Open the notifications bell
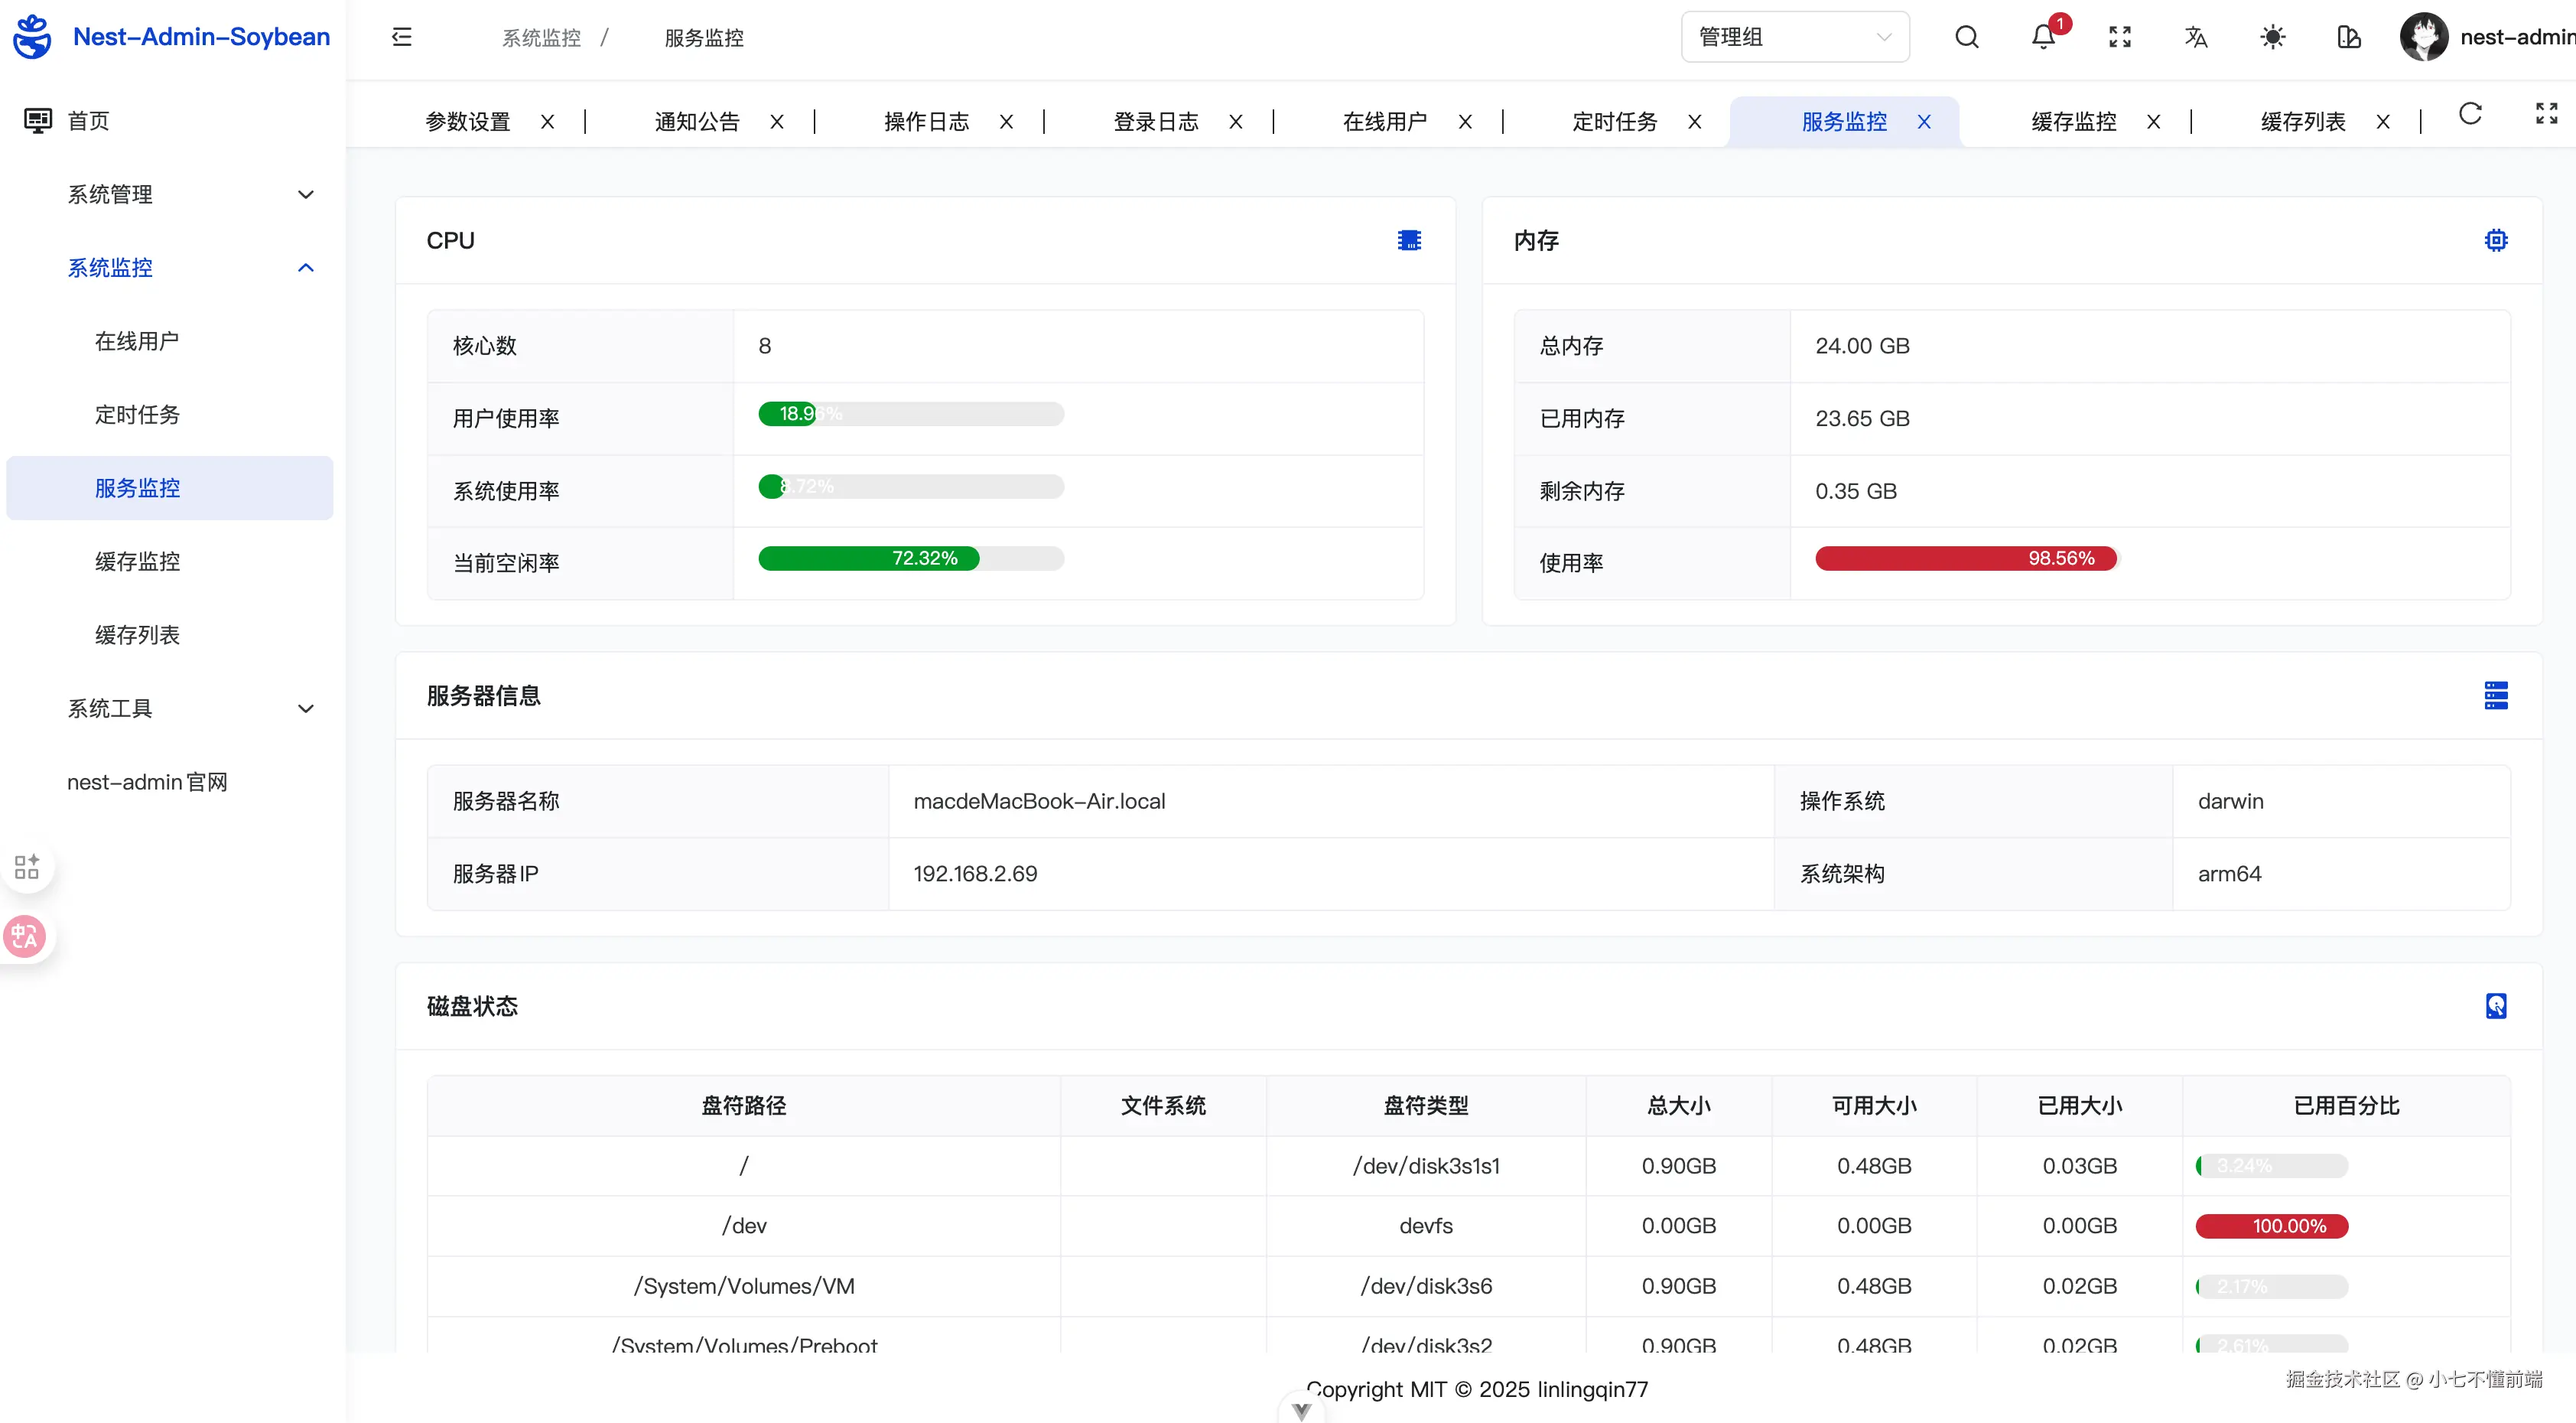The image size is (2576, 1423). [2043, 38]
